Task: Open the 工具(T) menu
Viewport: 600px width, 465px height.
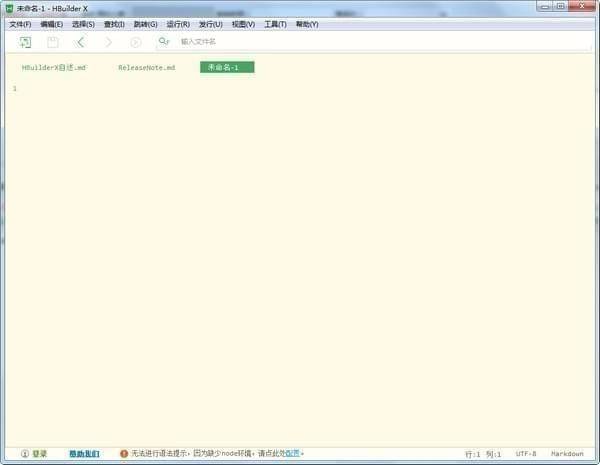Action: click(275, 24)
